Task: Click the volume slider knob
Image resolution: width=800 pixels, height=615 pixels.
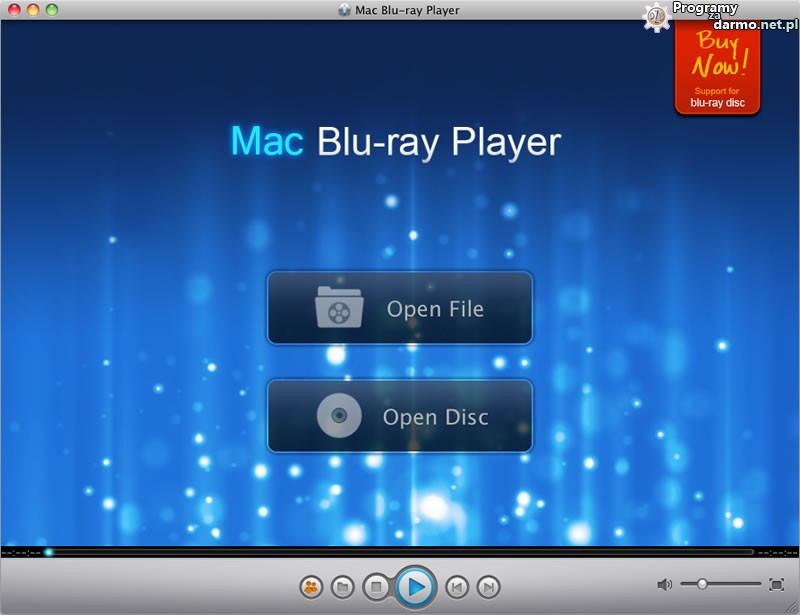Action: point(703,584)
